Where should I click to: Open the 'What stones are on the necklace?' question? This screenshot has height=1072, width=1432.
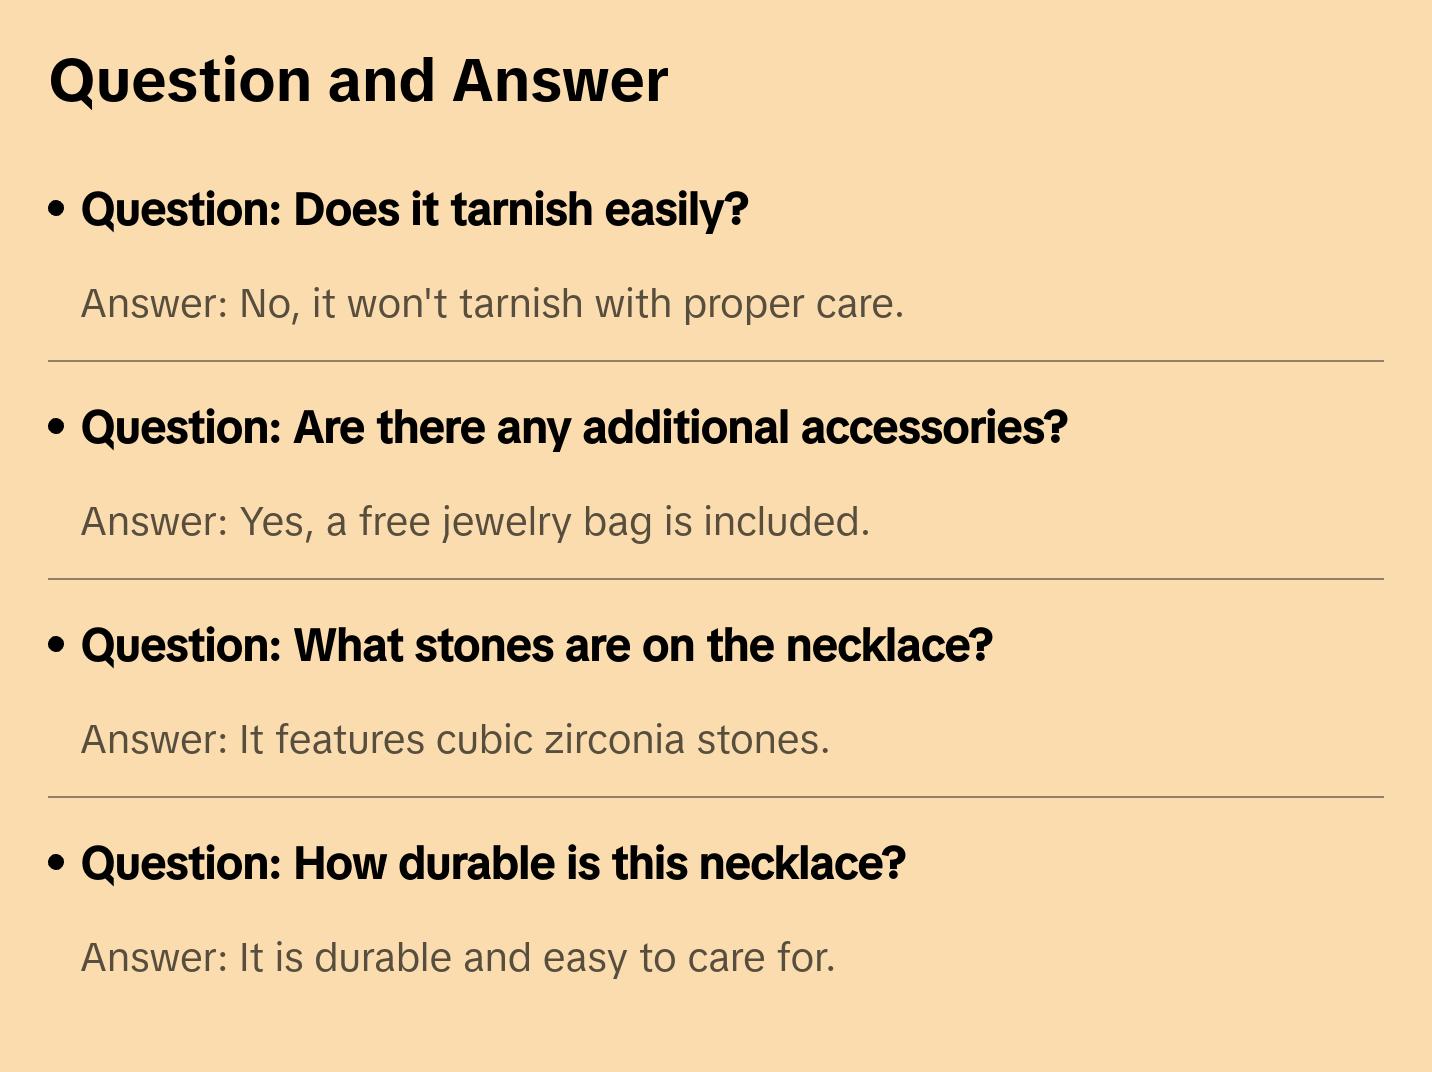536,646
